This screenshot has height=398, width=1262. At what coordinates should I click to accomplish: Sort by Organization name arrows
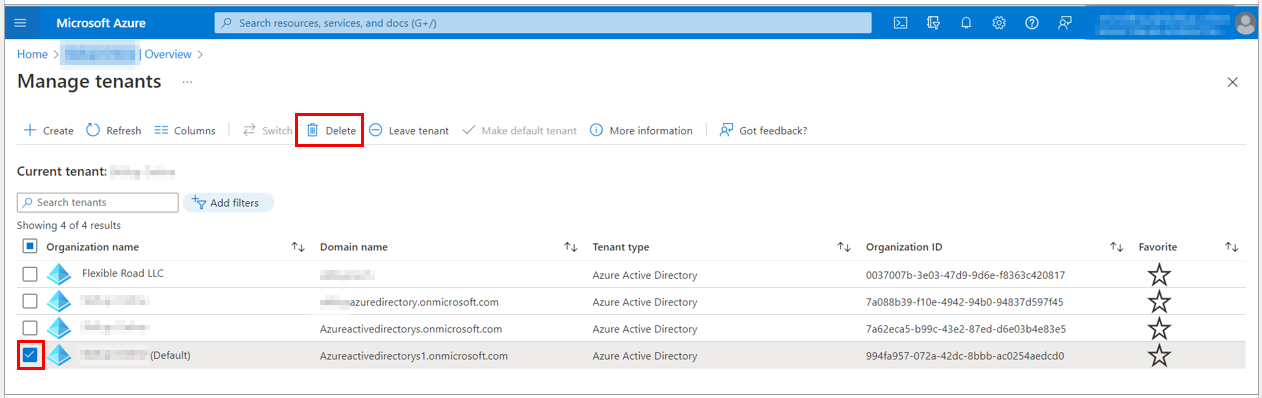(x=298, y=247)
